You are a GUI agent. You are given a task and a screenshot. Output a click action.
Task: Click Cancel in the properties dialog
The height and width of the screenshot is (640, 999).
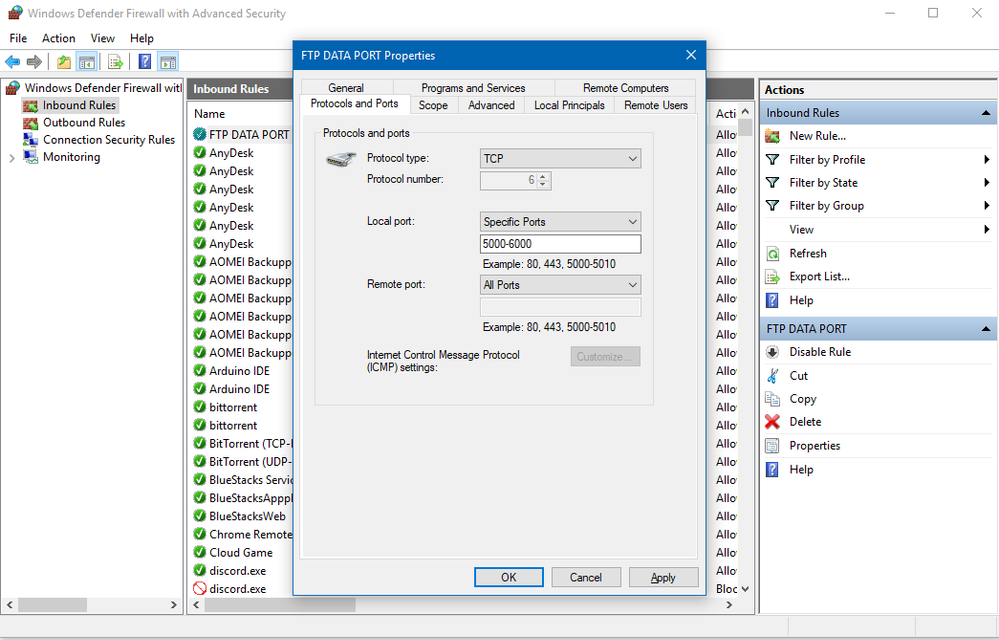tap(586, 578)
